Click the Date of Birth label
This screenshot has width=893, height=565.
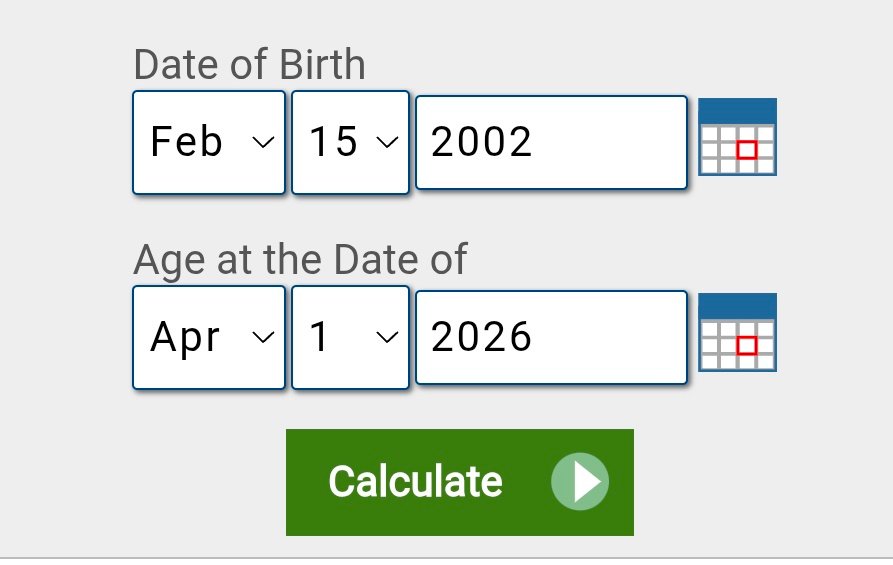(249, 65)
